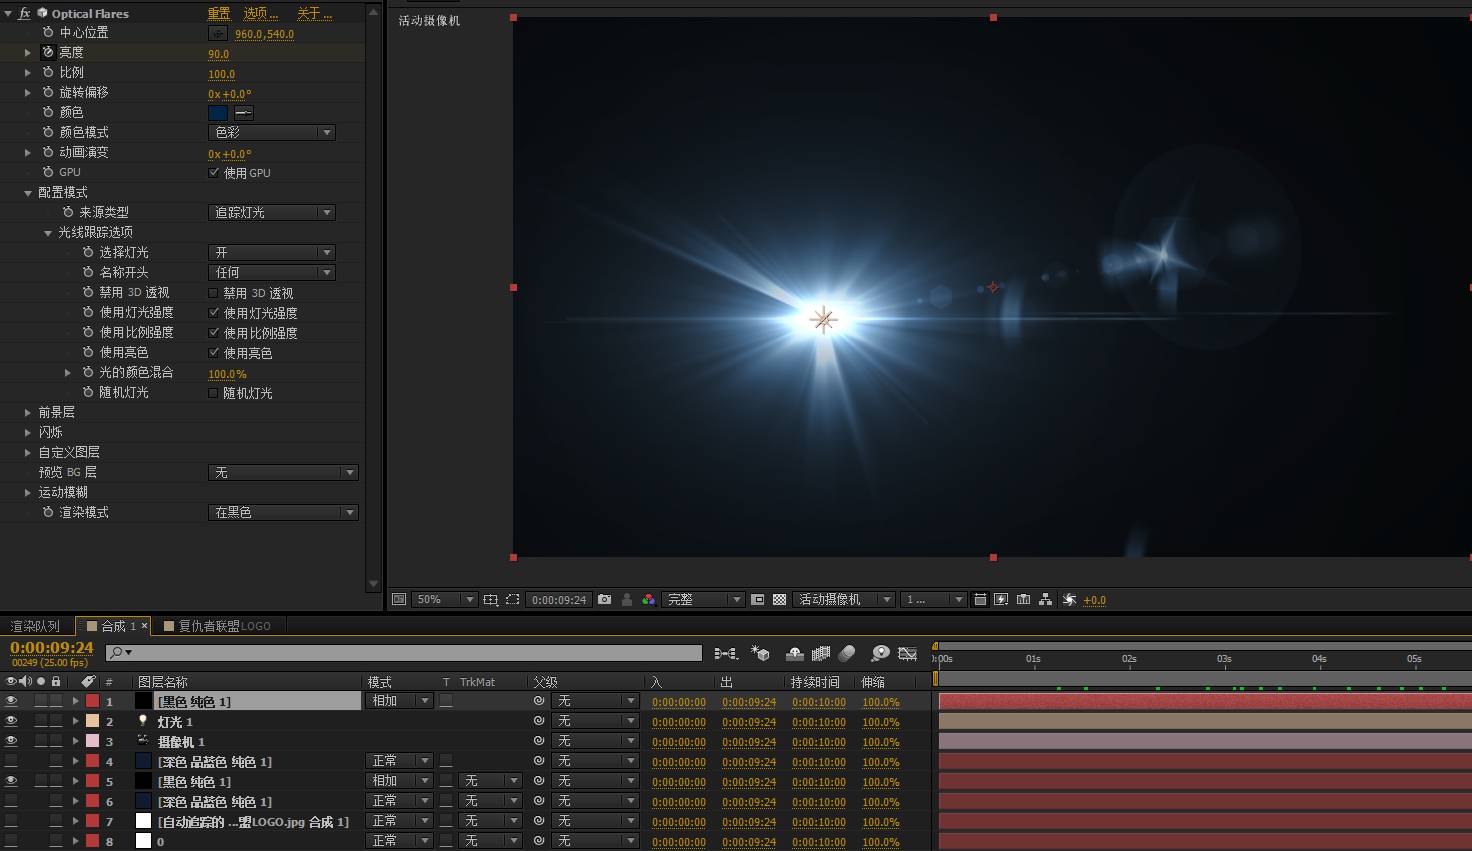
Task: Toggle the 亮度 stopwatch keyframe icon
Action: pos(48,52)
